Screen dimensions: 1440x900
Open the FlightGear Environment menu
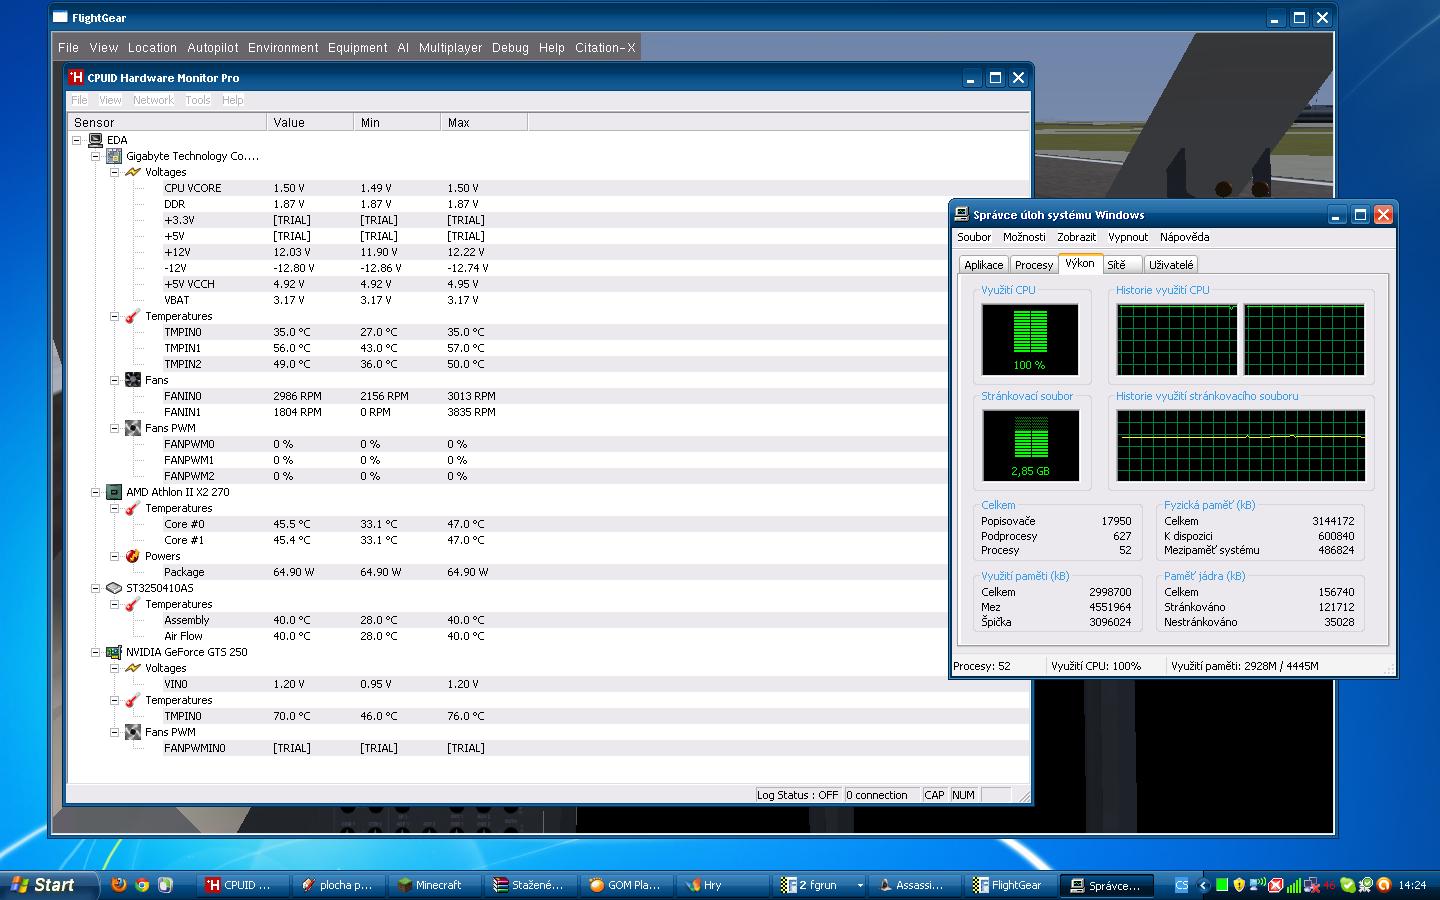(283, 47)
